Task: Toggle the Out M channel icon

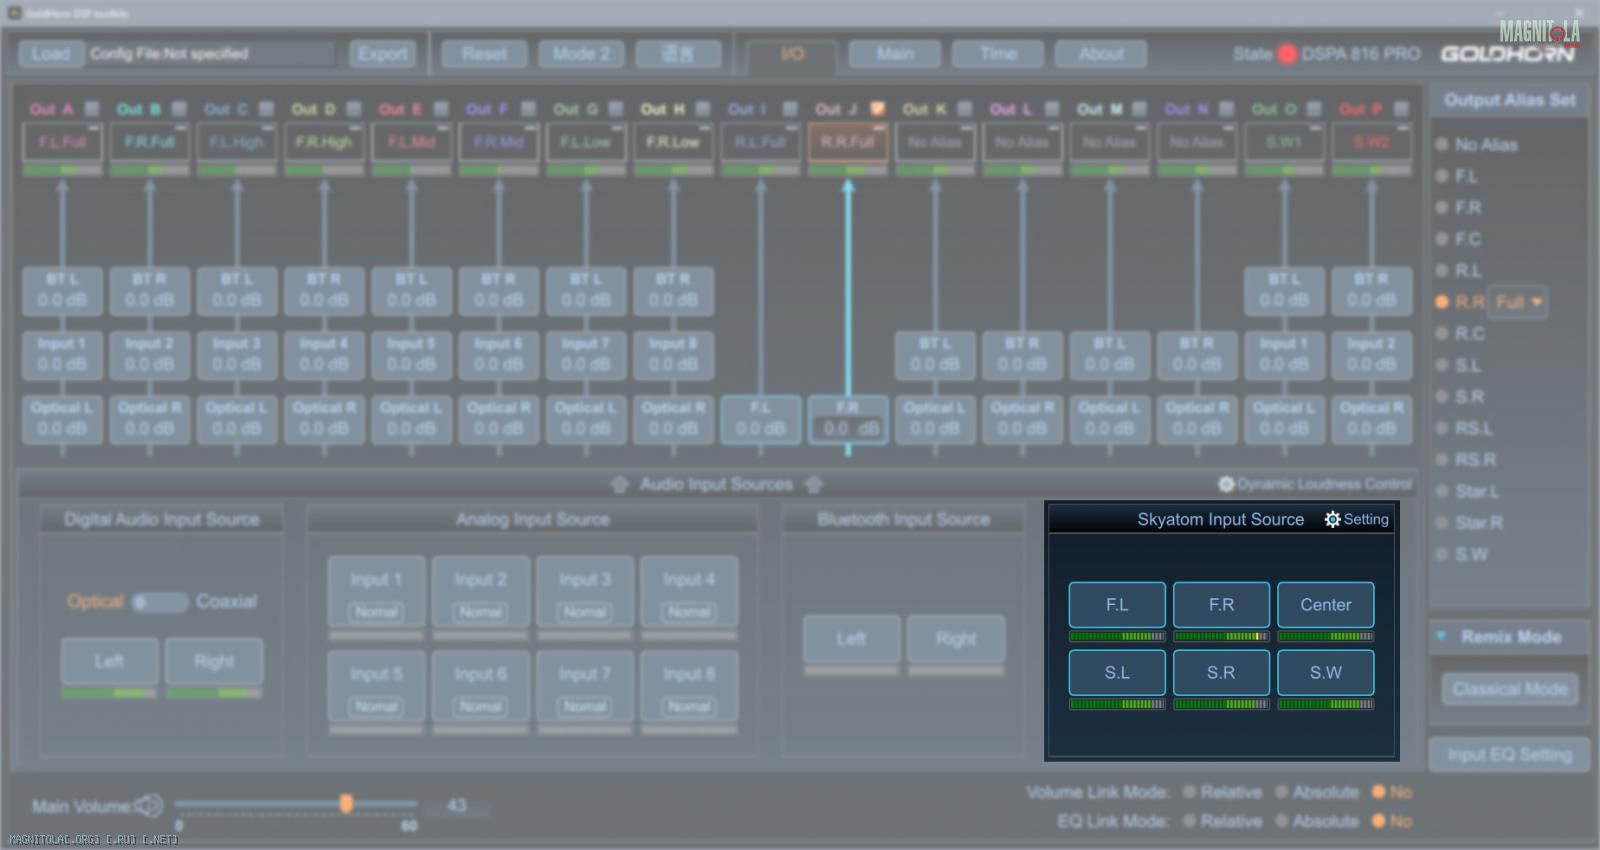Action: [1139, 108]
